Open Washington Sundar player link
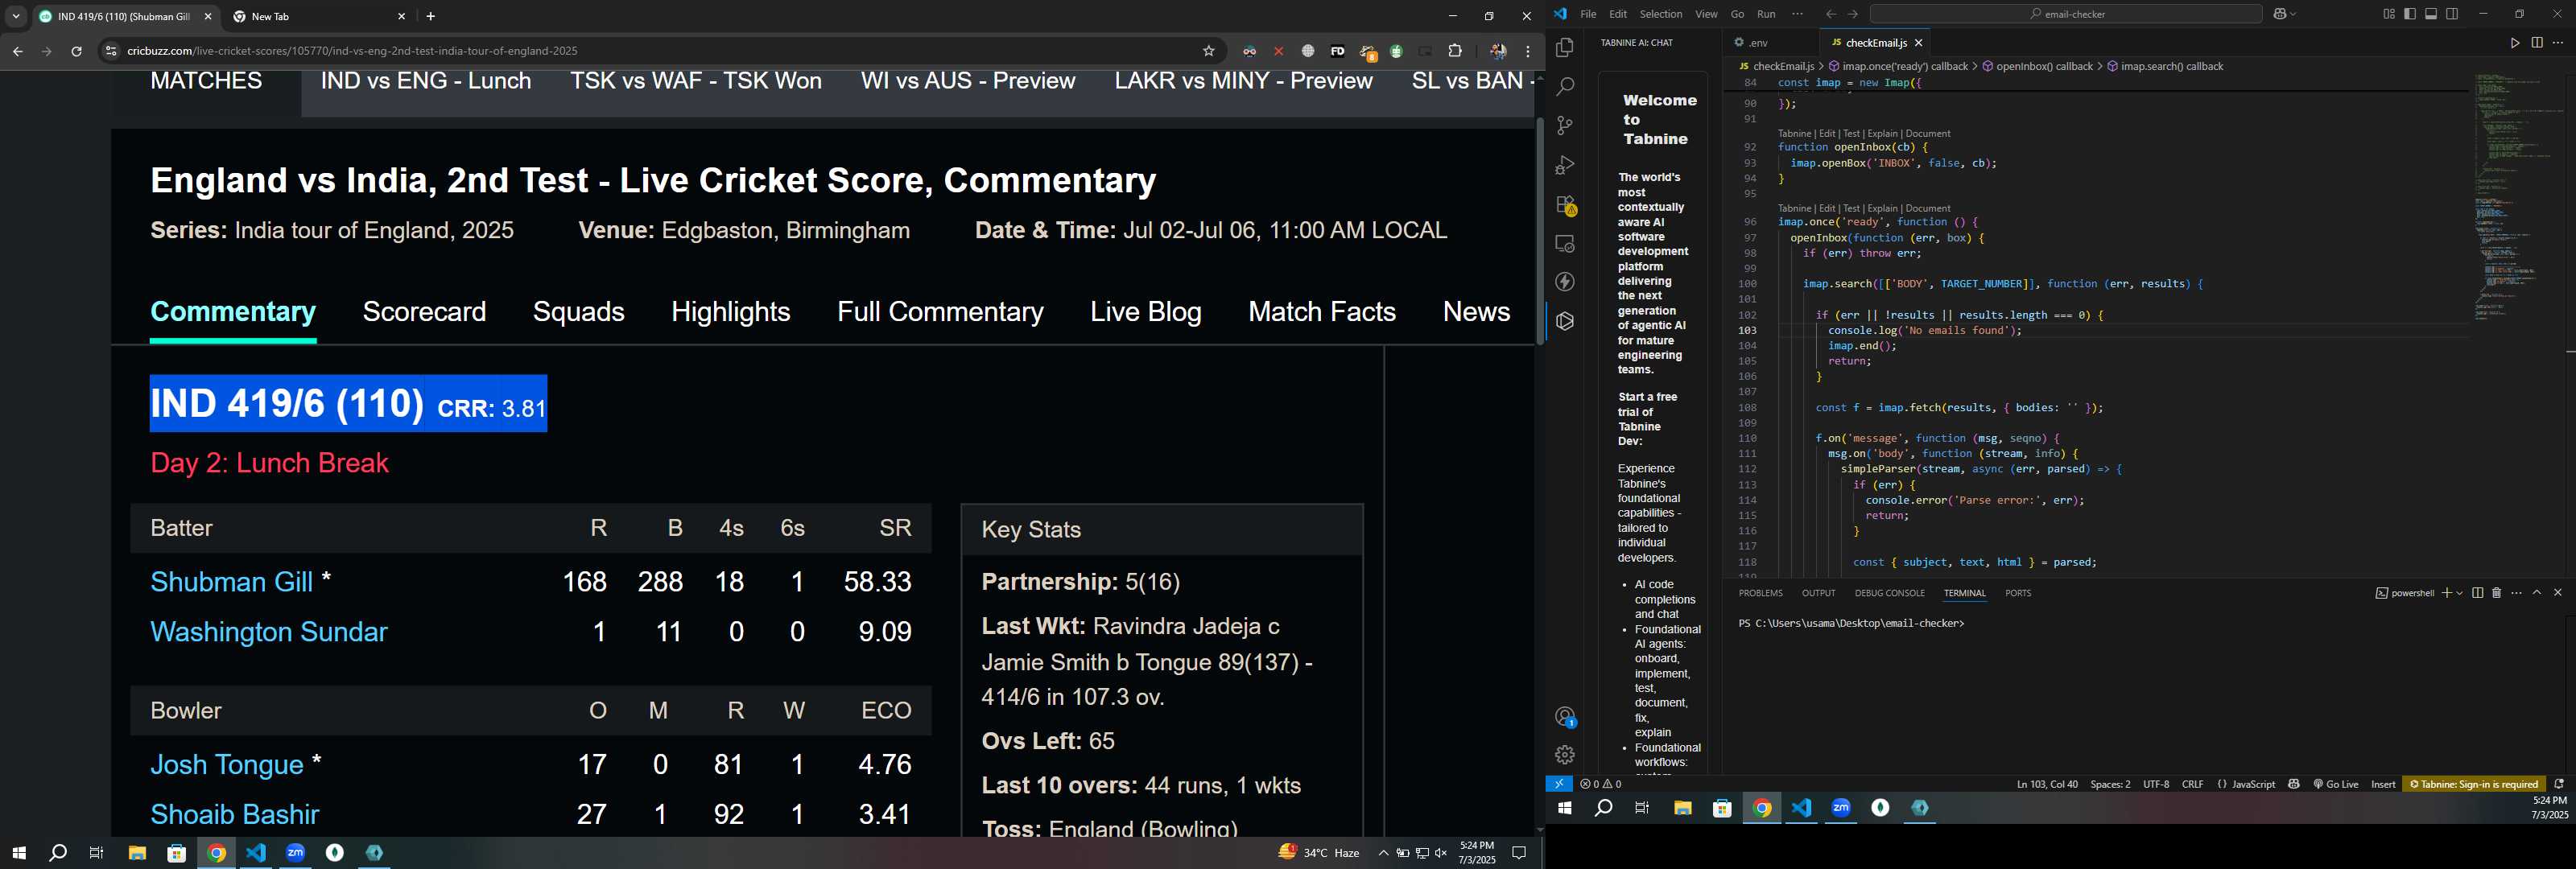Screen dimensions: 2576x869 (x=268, y=632)
